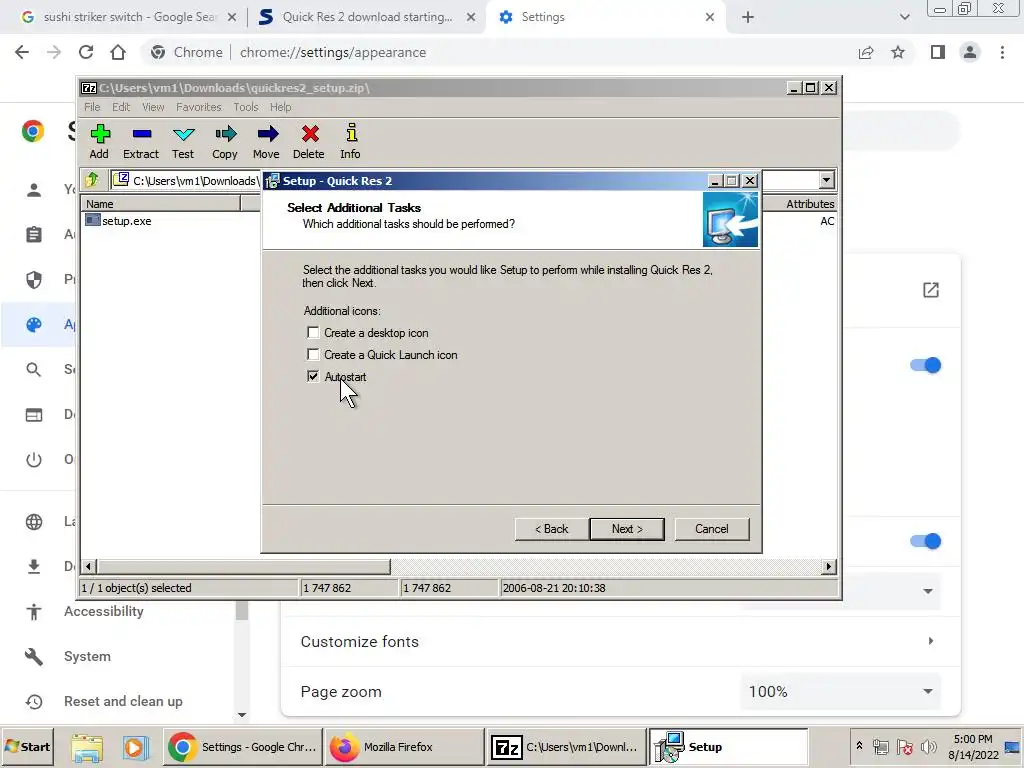Check Create a desktop icon

(313, 333)
